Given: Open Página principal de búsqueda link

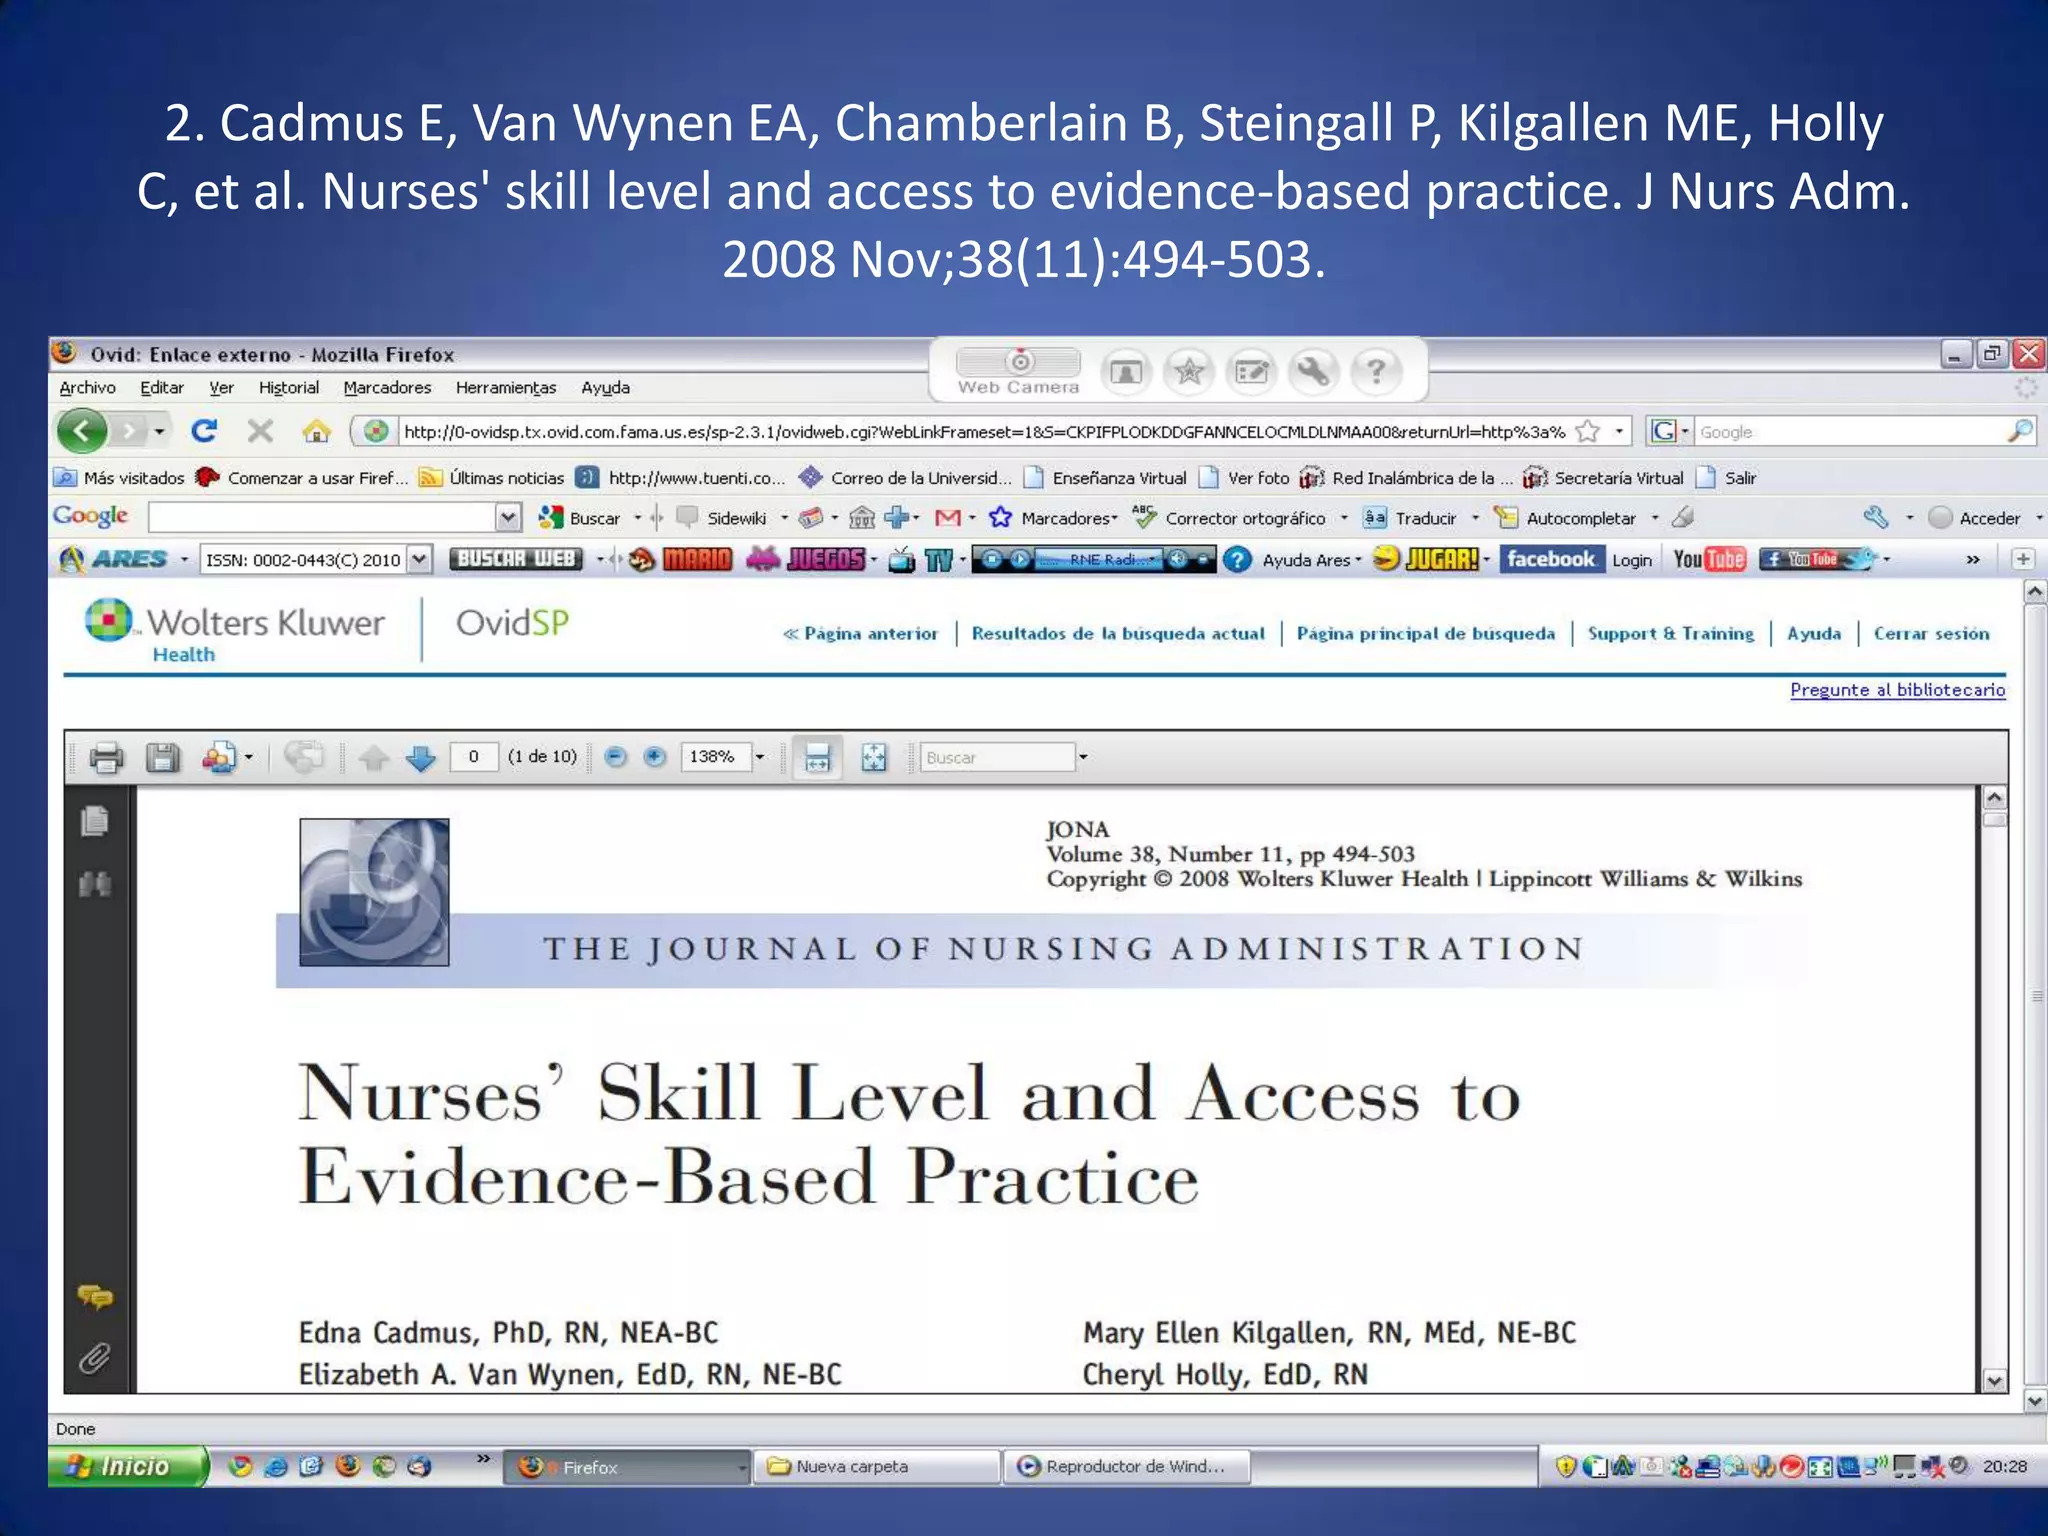Looking at the screenshot, I should point(1426,633).
